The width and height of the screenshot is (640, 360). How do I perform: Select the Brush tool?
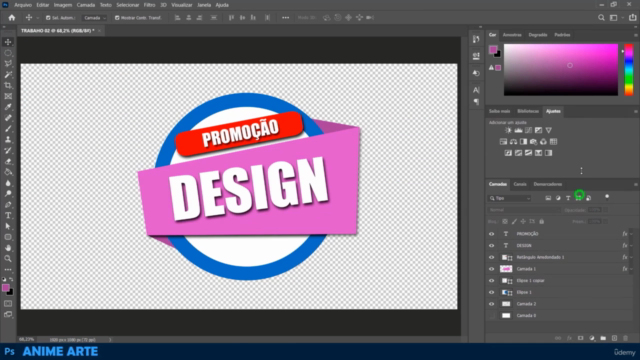pyautogui.click(x=8, y=129)
